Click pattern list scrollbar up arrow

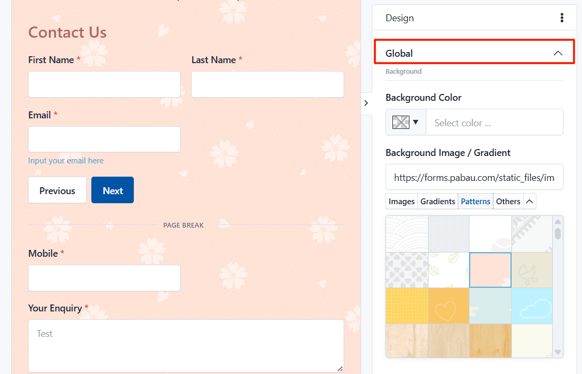[x=558, y=222]
